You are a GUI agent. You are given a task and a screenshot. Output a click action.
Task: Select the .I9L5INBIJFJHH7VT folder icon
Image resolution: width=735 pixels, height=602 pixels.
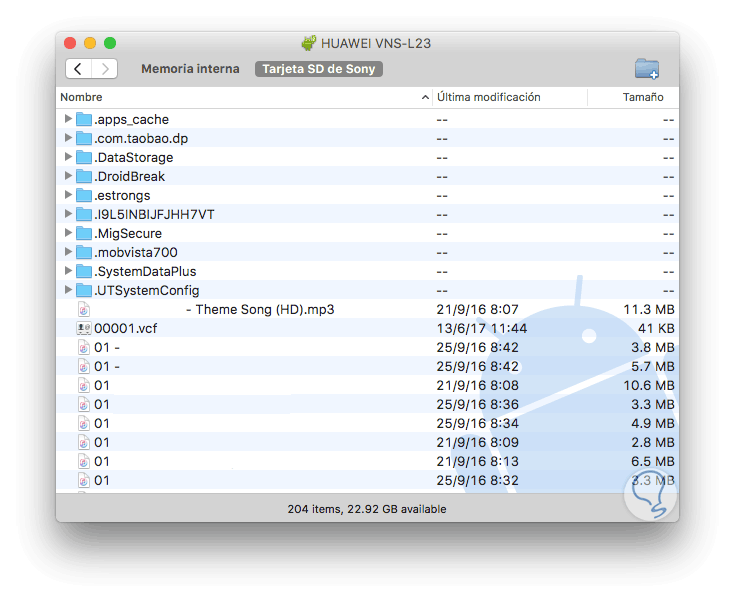click(84, 214)
